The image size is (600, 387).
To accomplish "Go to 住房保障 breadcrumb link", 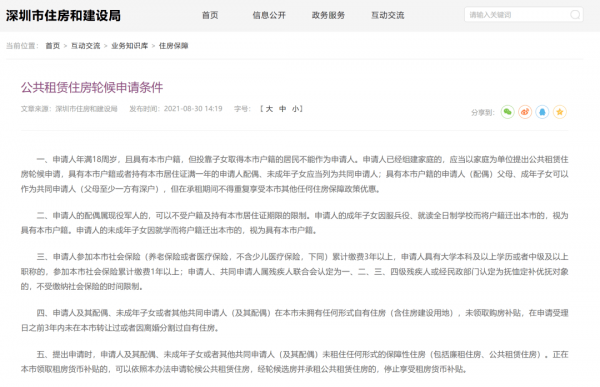I will coord(174,46).
